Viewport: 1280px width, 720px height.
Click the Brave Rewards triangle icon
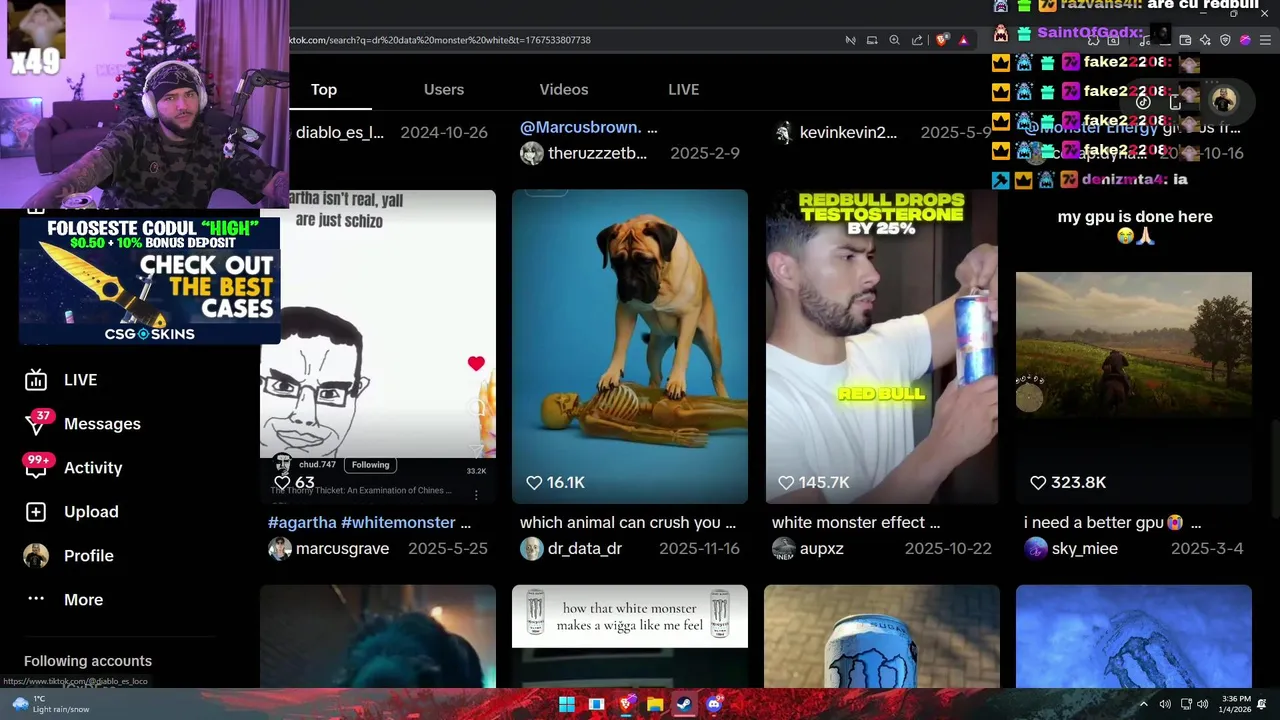tap(963, 40)
